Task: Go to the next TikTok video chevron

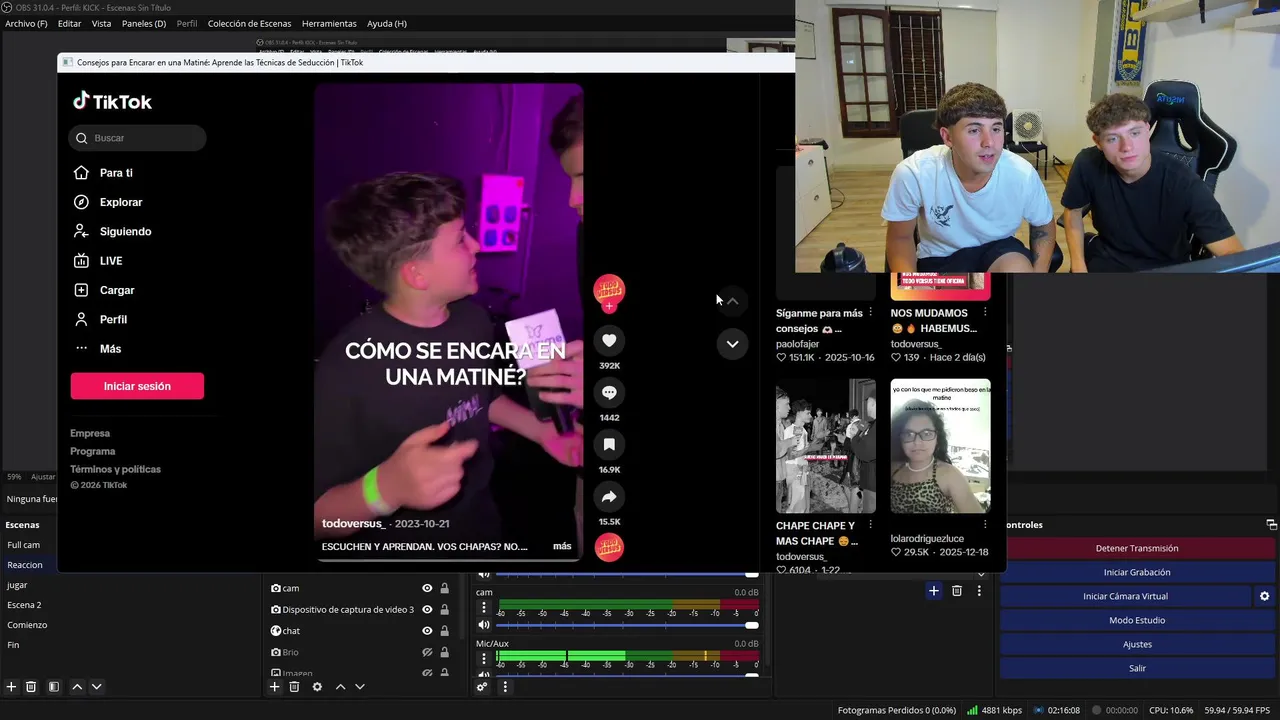Action: pos(732,344)
